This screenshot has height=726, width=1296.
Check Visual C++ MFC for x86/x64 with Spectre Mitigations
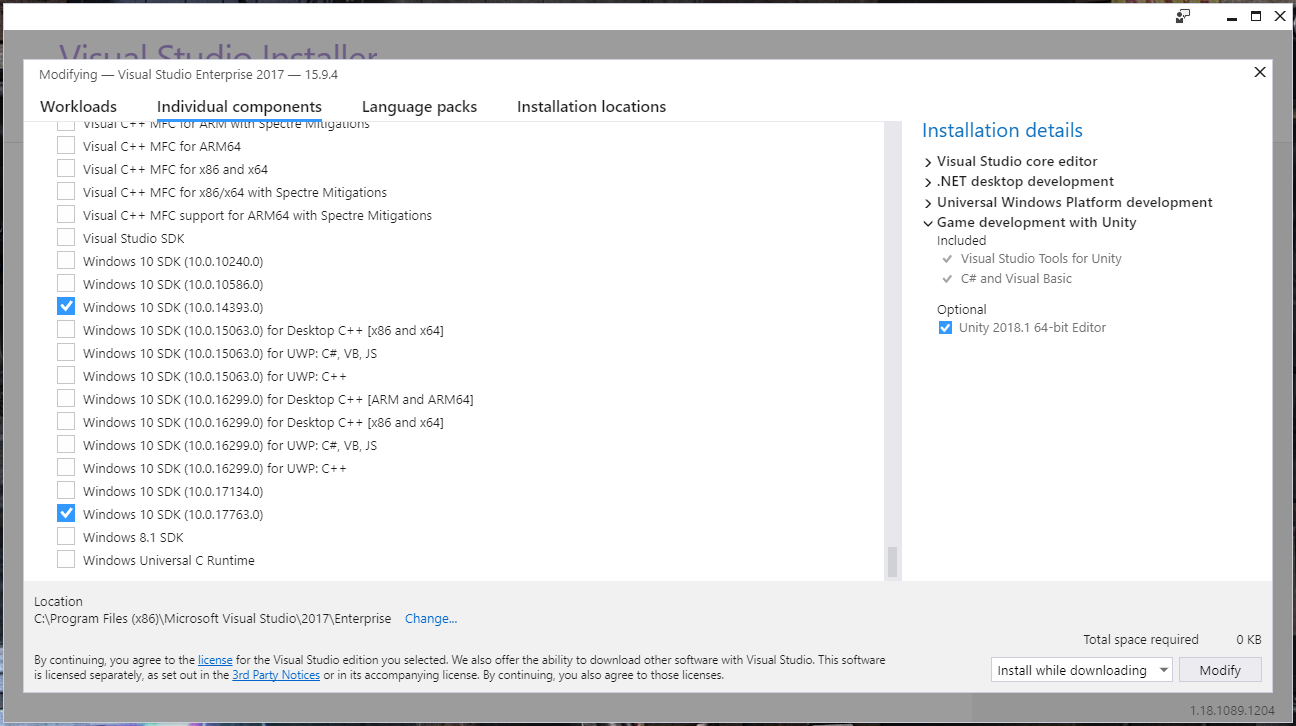tap(66, 192)
